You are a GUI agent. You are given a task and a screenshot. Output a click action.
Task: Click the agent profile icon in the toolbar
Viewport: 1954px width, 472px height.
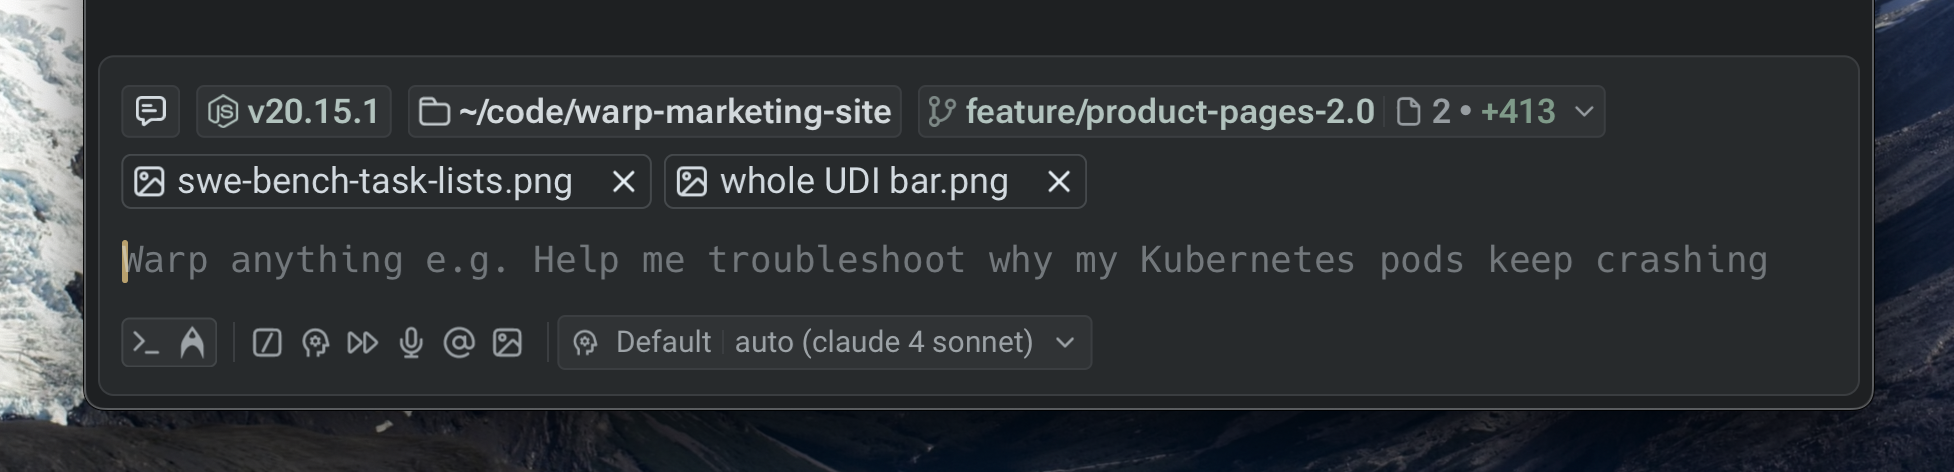tap(315, 343)
